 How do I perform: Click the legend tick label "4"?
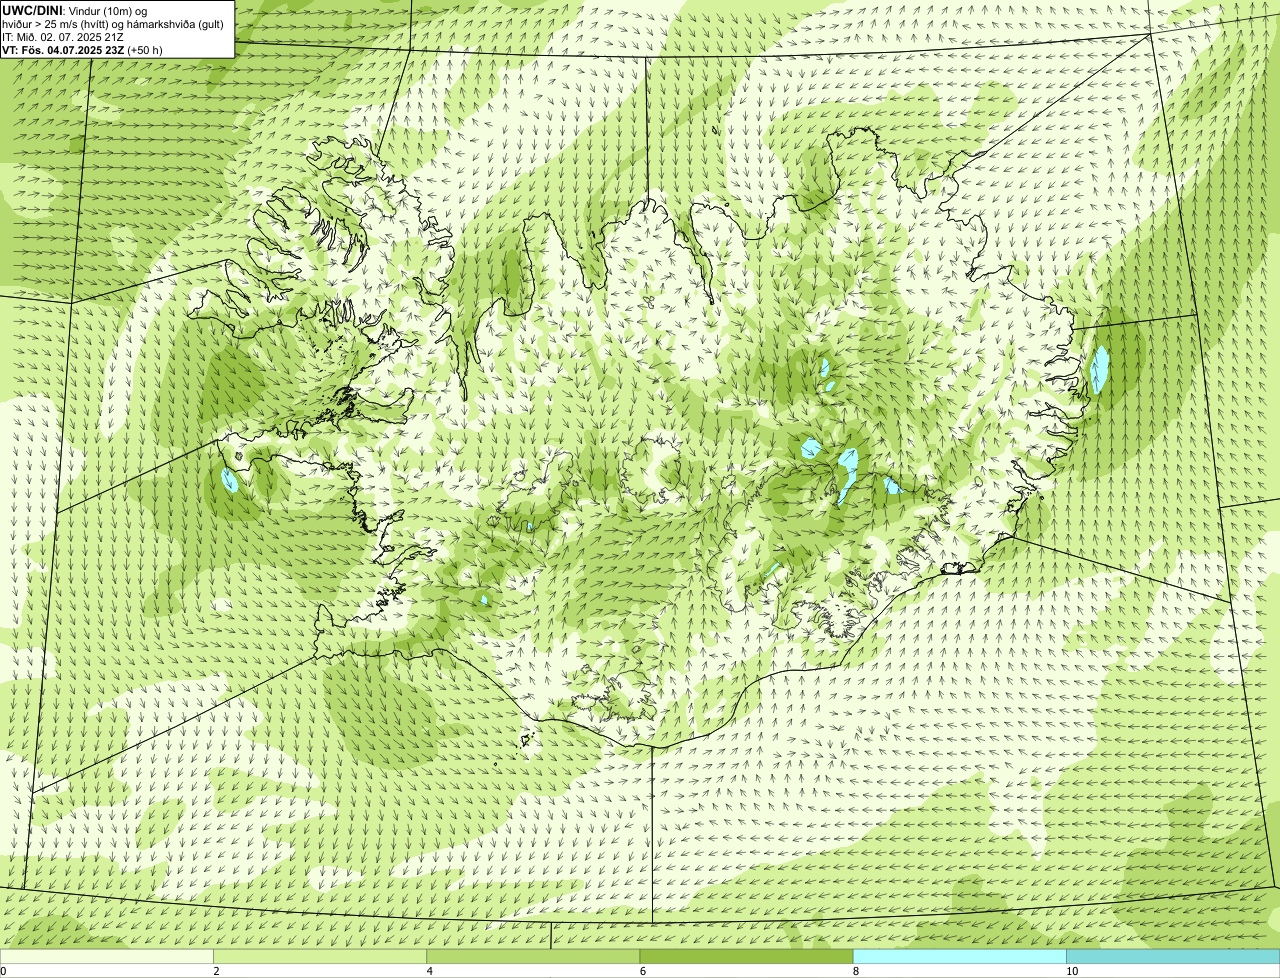click(429, 971)
